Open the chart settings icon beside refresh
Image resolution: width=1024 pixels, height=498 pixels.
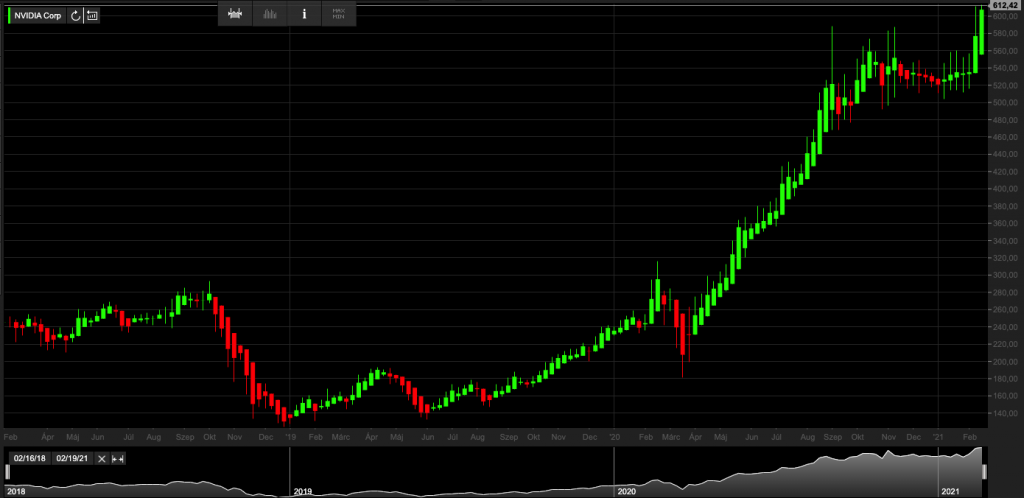pos(92,15)
